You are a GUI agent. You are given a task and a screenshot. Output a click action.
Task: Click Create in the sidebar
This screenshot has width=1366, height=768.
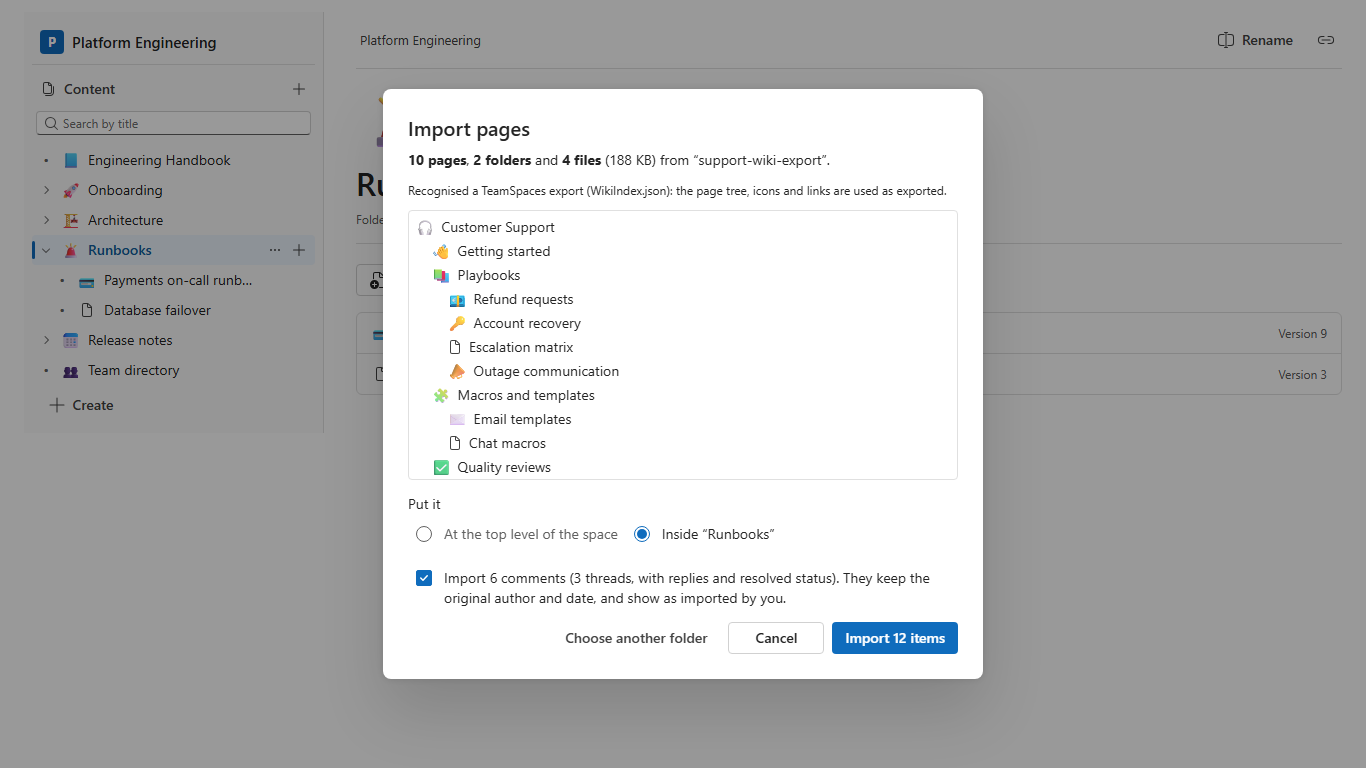click(82, 405)
